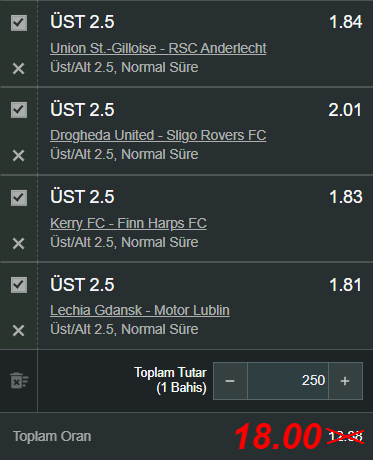Toggle the Kerry FC bet checkbox

19,198
